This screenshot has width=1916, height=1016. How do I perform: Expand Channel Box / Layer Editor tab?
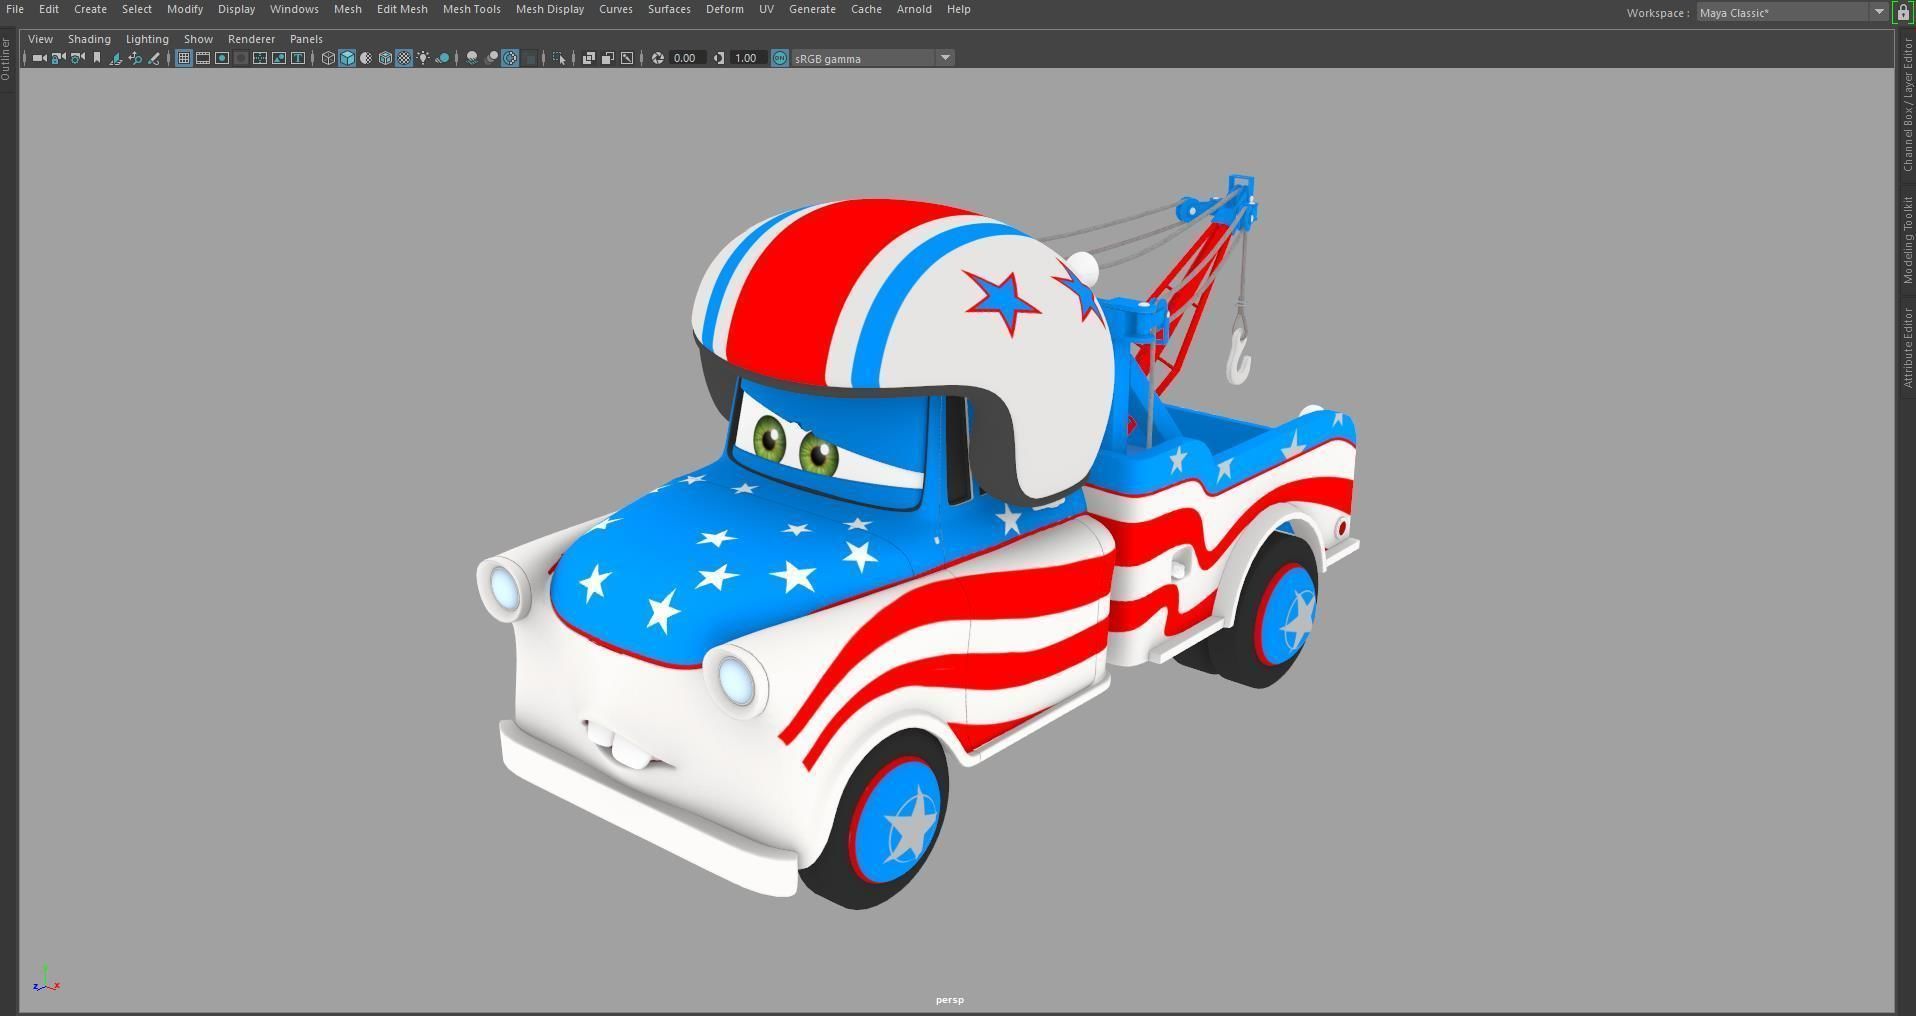[x=1908, y=106]
